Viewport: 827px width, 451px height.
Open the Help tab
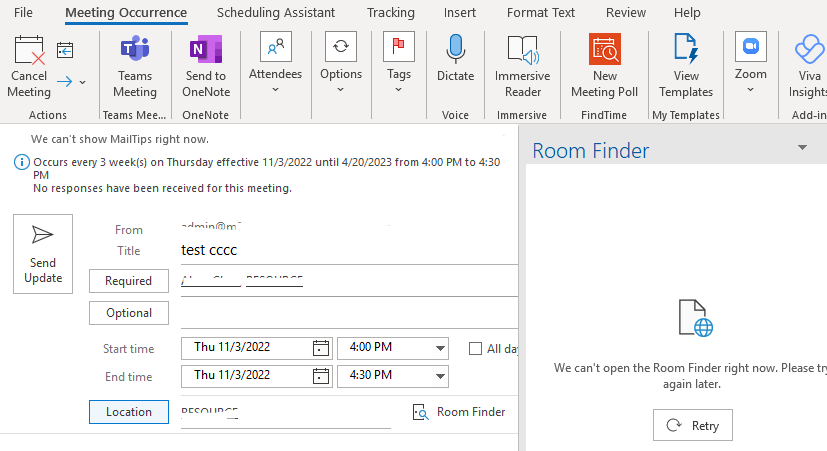[687, 13]
